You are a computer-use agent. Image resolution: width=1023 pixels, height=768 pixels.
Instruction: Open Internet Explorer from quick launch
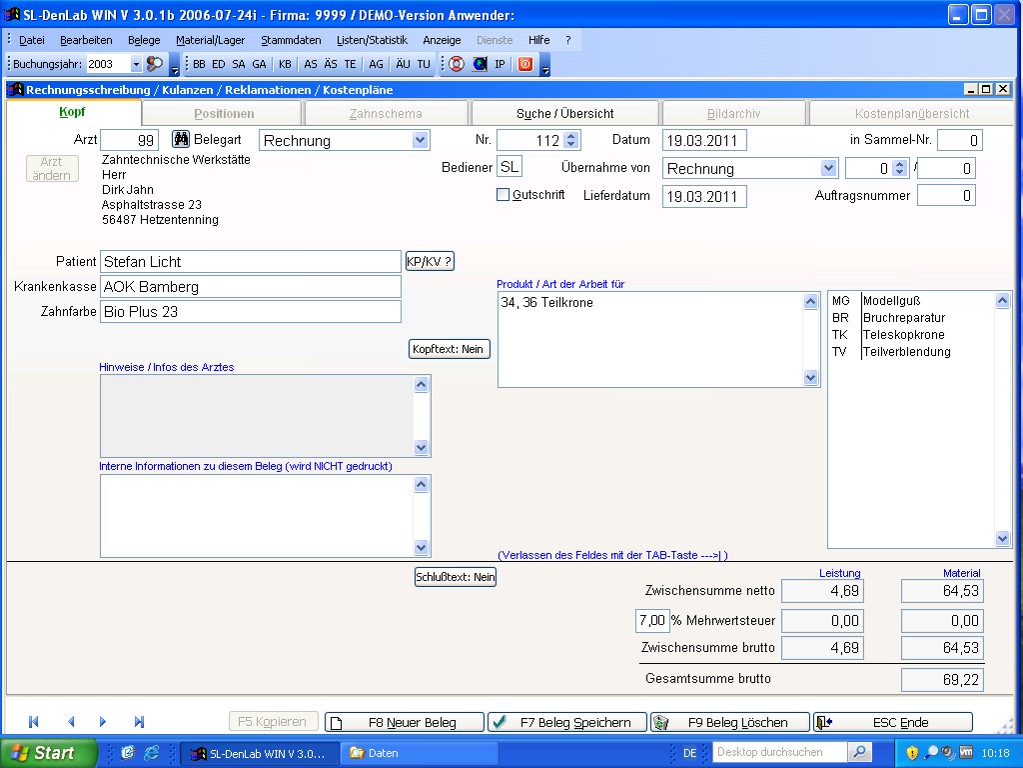pos(151,753)
